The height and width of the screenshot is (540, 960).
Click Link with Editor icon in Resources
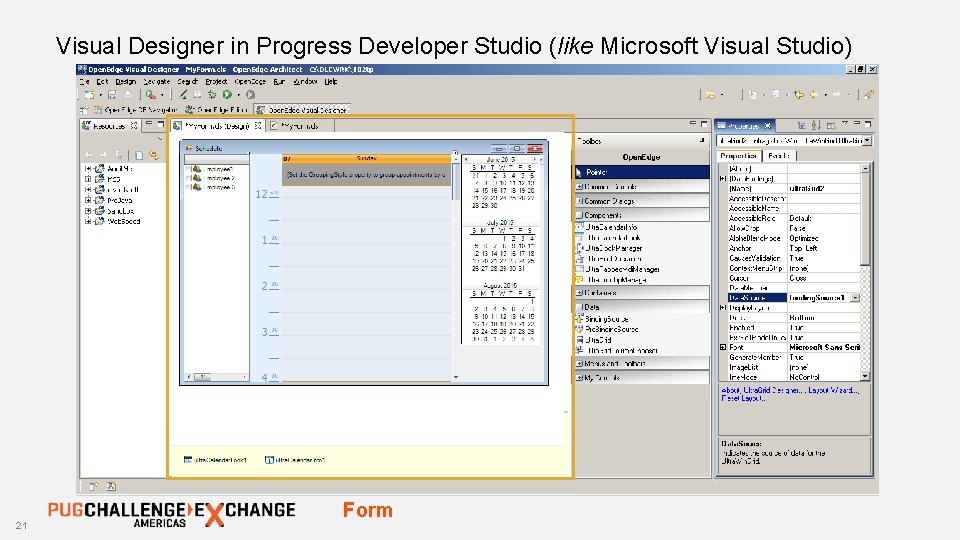[153, 155]
